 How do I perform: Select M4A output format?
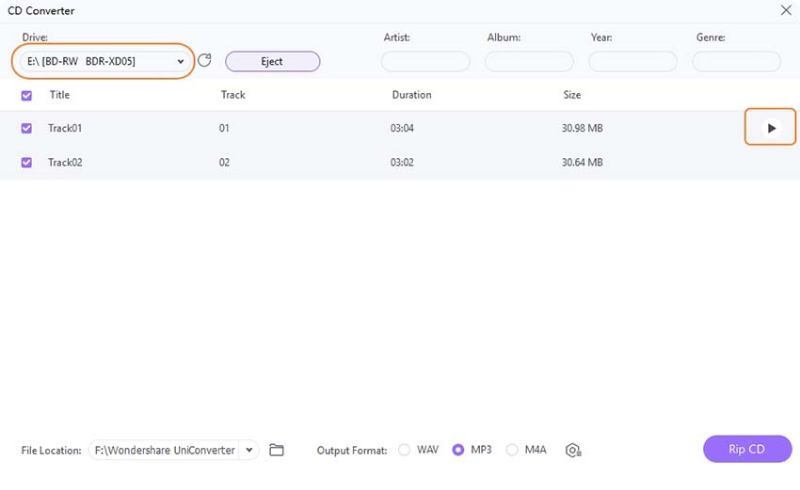(513, 450)
